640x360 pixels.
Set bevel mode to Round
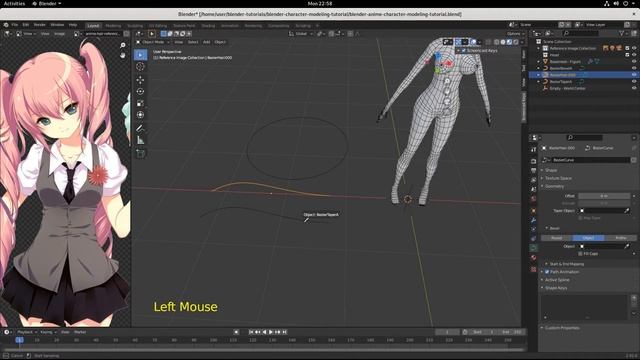[557, 238]
